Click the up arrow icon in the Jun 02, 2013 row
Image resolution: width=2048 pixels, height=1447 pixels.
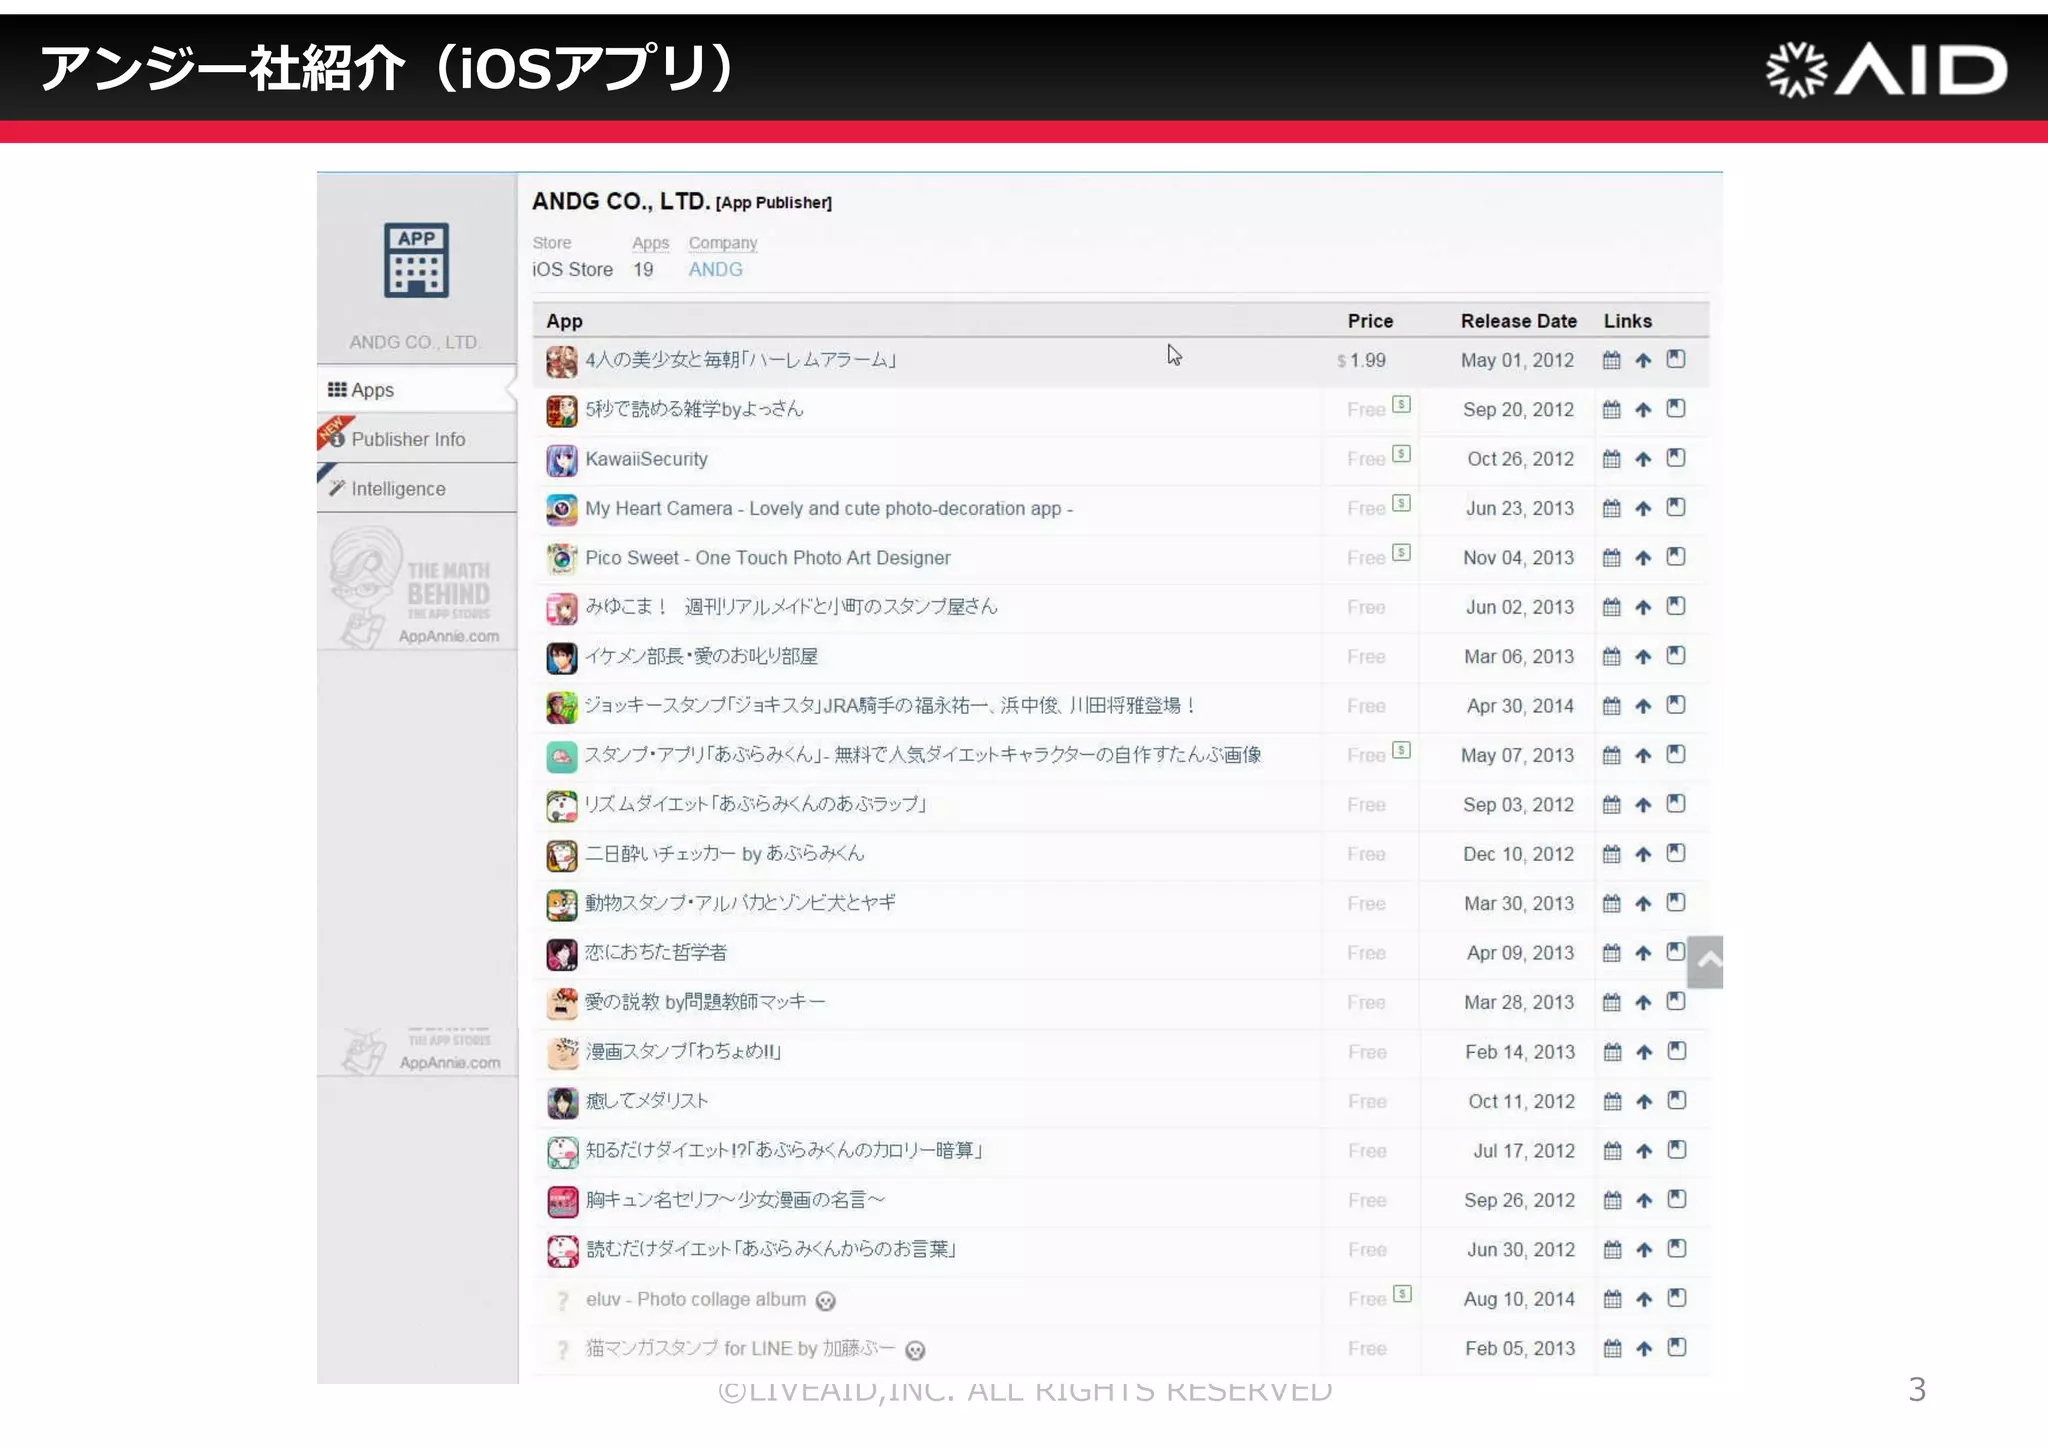(1643, 607)
